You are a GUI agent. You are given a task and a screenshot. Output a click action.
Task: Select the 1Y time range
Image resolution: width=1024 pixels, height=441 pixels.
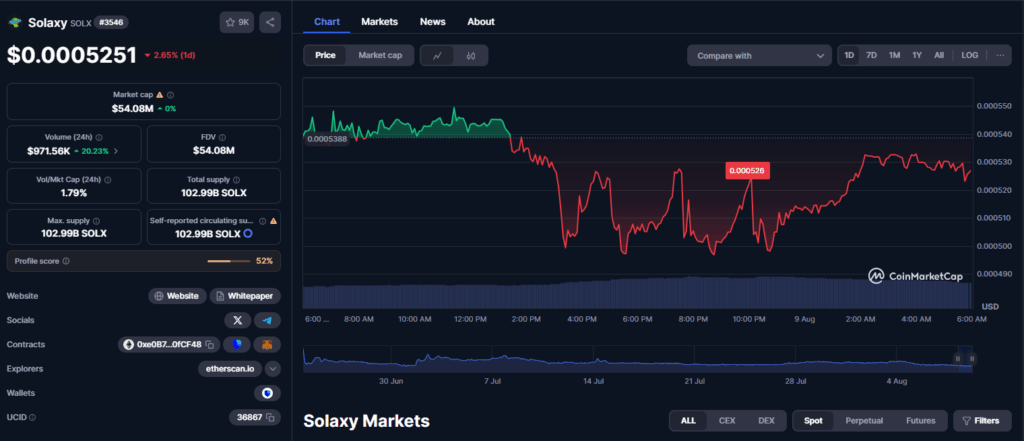click(x=917, y=56)
